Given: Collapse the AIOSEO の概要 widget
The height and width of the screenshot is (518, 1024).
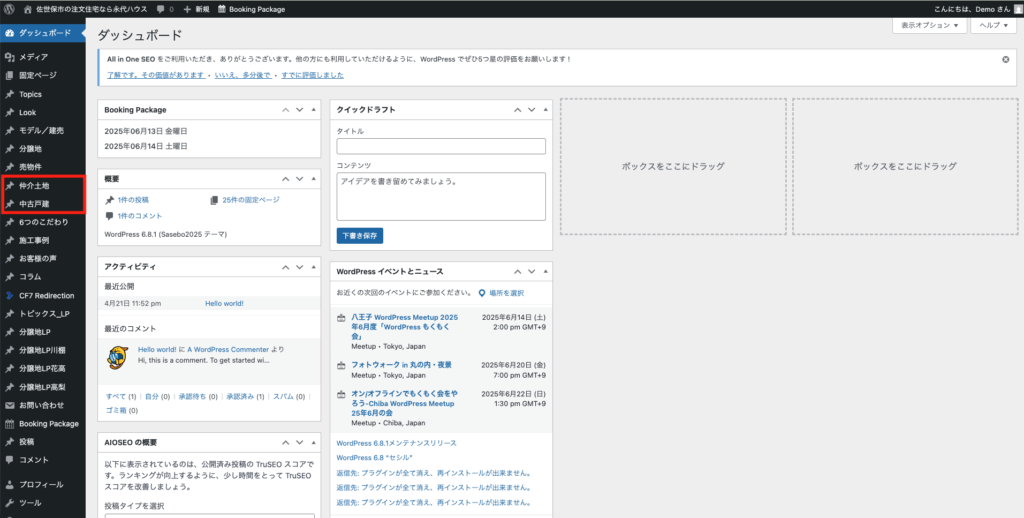Looking at the screenshot, I should pyautogui.click(x=313, y=442).
